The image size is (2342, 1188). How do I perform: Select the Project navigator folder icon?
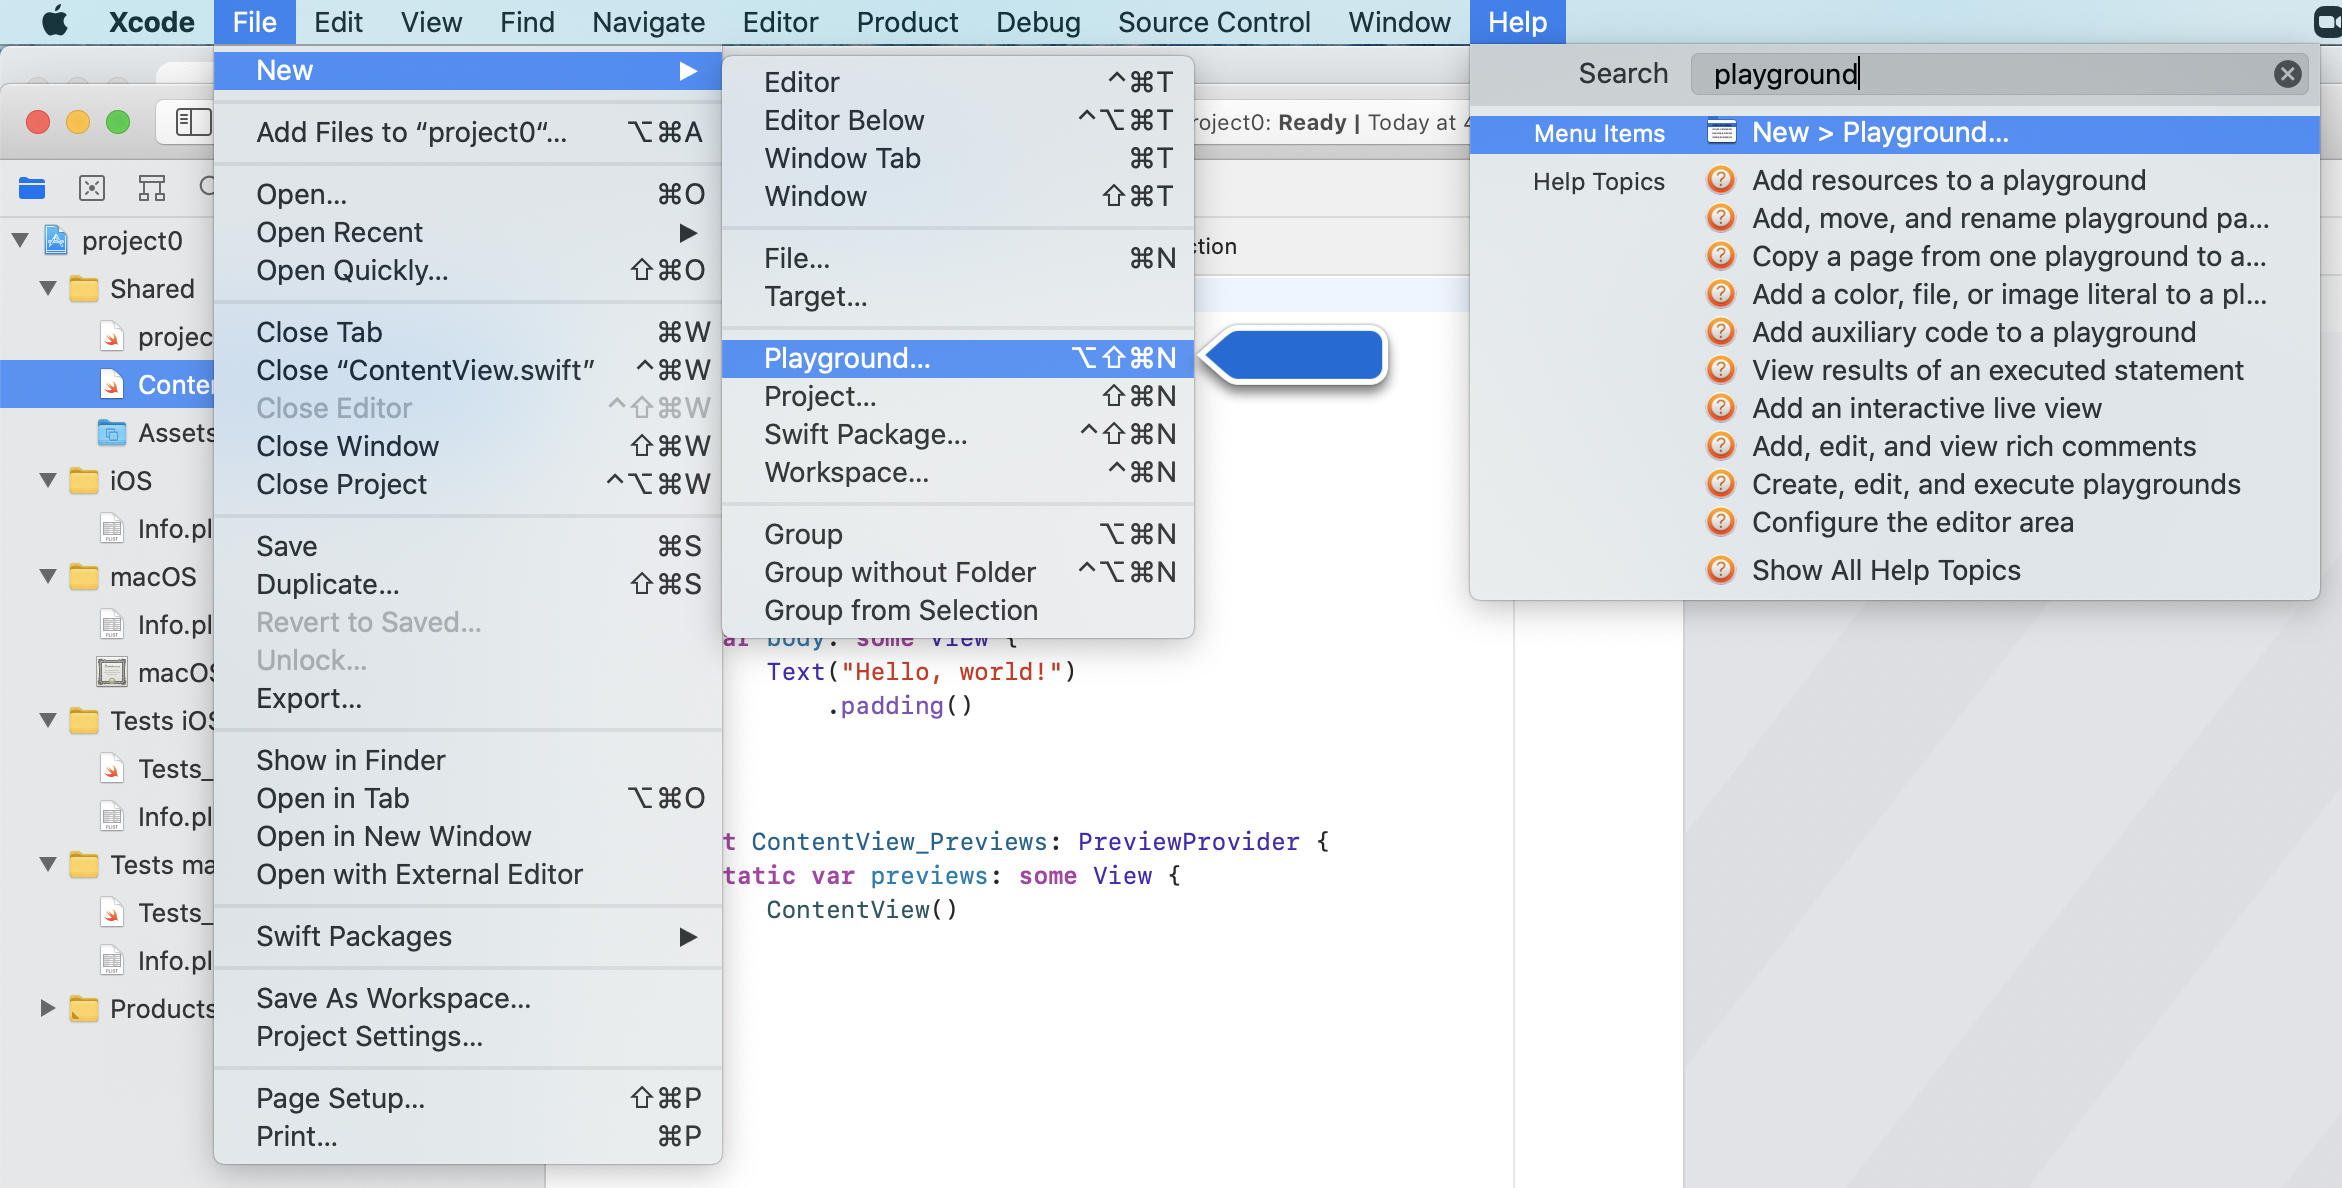(x=32, y=187)
